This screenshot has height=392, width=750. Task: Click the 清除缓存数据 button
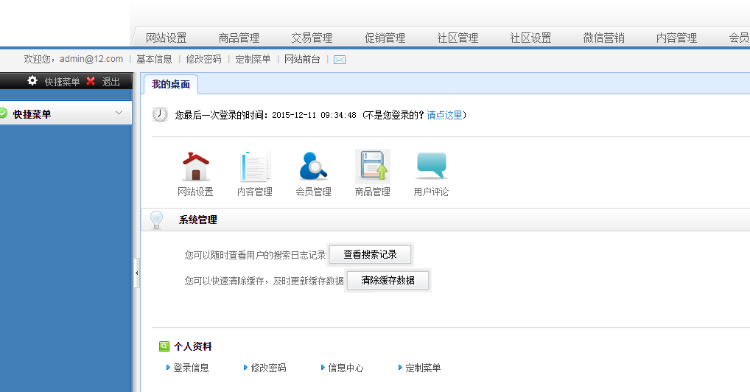tap(388, 280)
